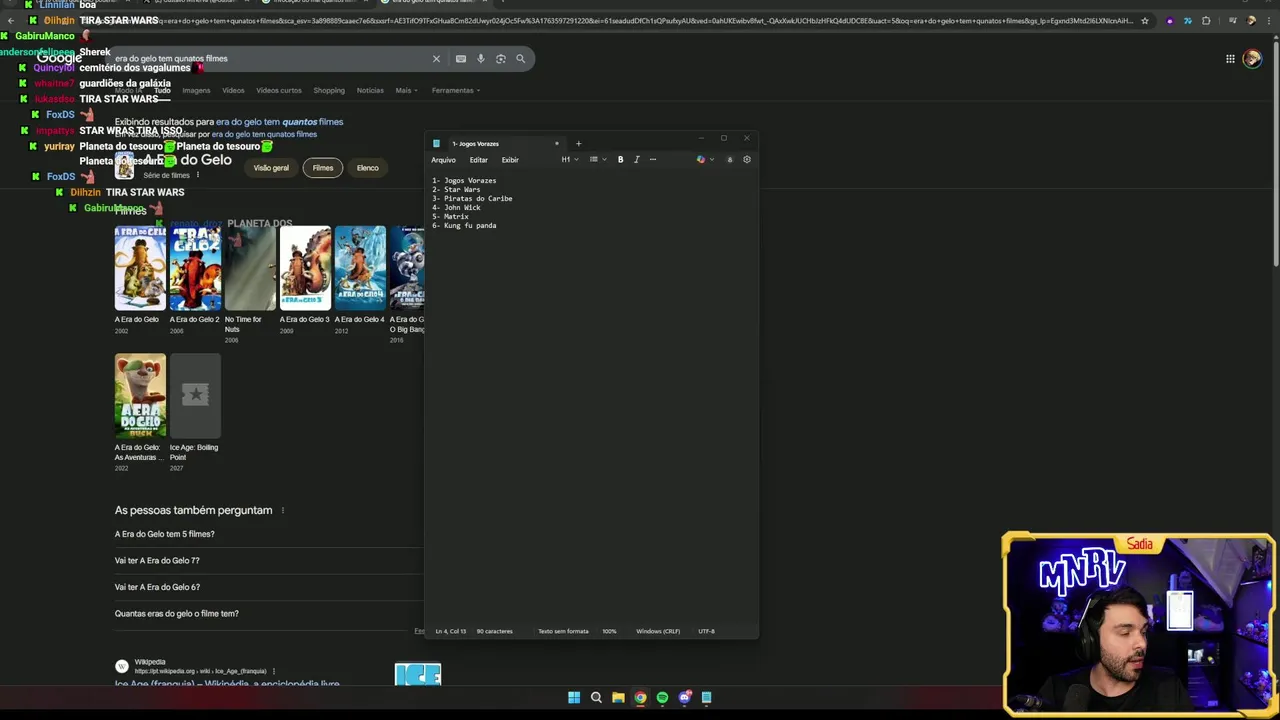Viewport: 1280px width, 720px height.
Task: Toggle bold formatting in Notepad
Action: tap(620, 160)
